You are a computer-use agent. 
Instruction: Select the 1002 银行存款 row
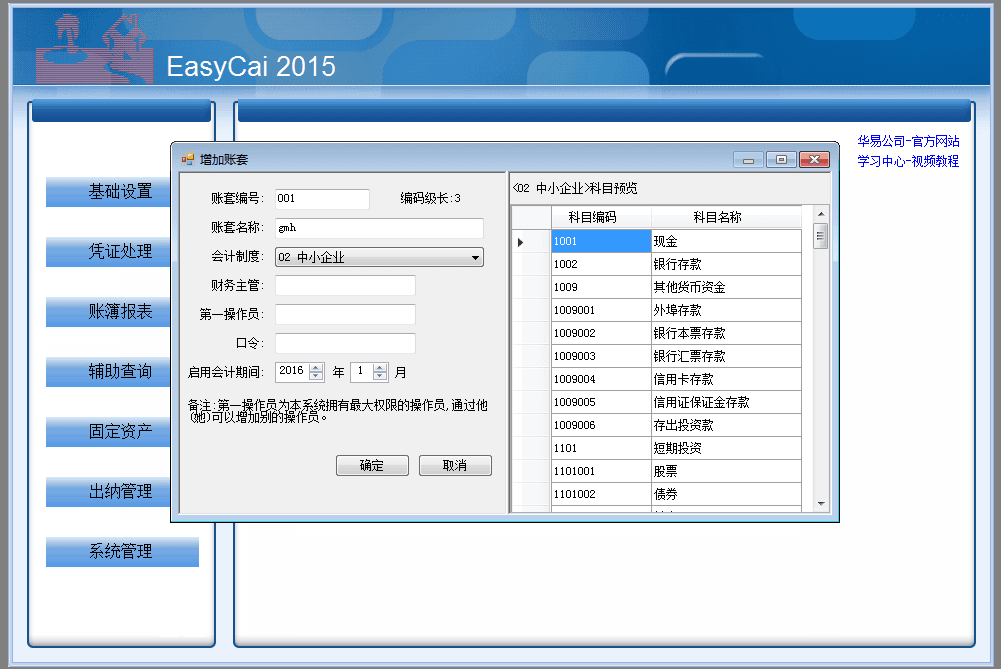click(x=676, y=265)
